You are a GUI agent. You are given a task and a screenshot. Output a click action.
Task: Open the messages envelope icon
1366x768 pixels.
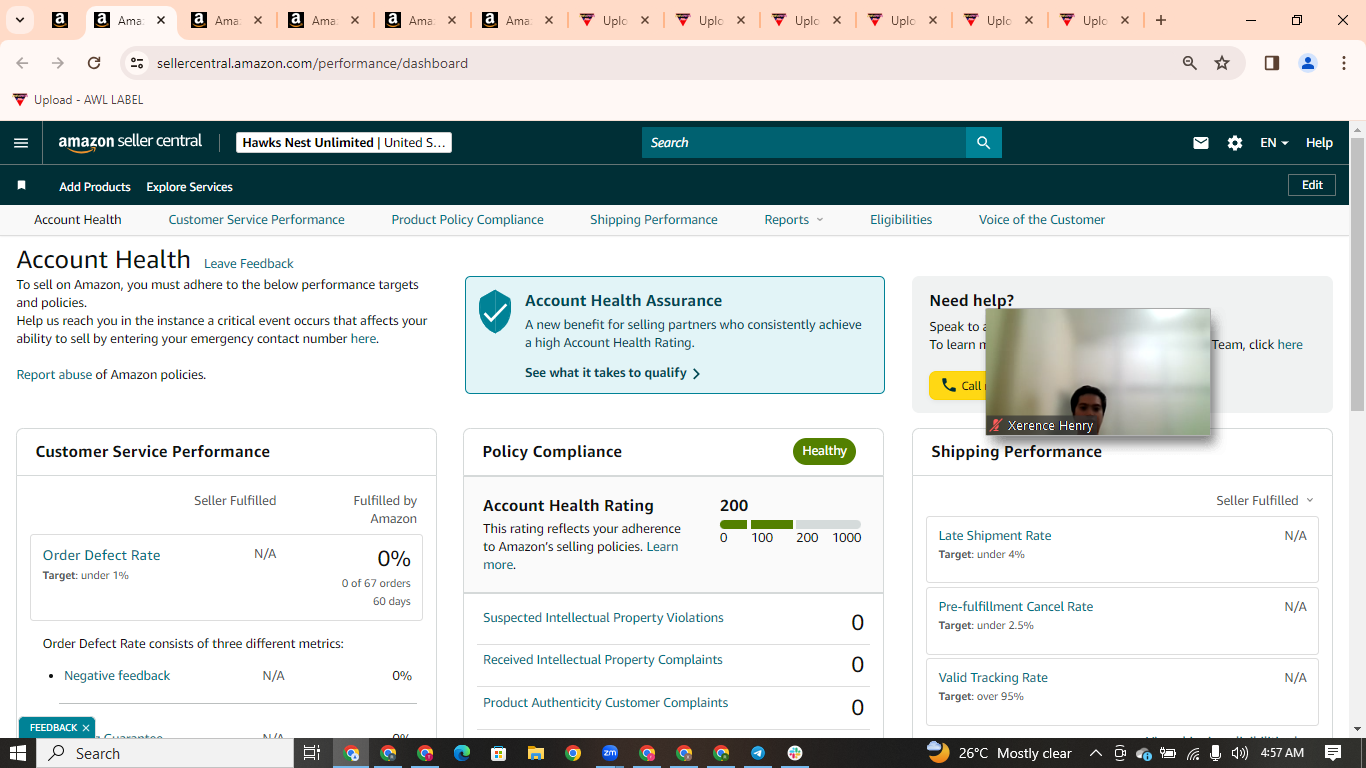1201,143
